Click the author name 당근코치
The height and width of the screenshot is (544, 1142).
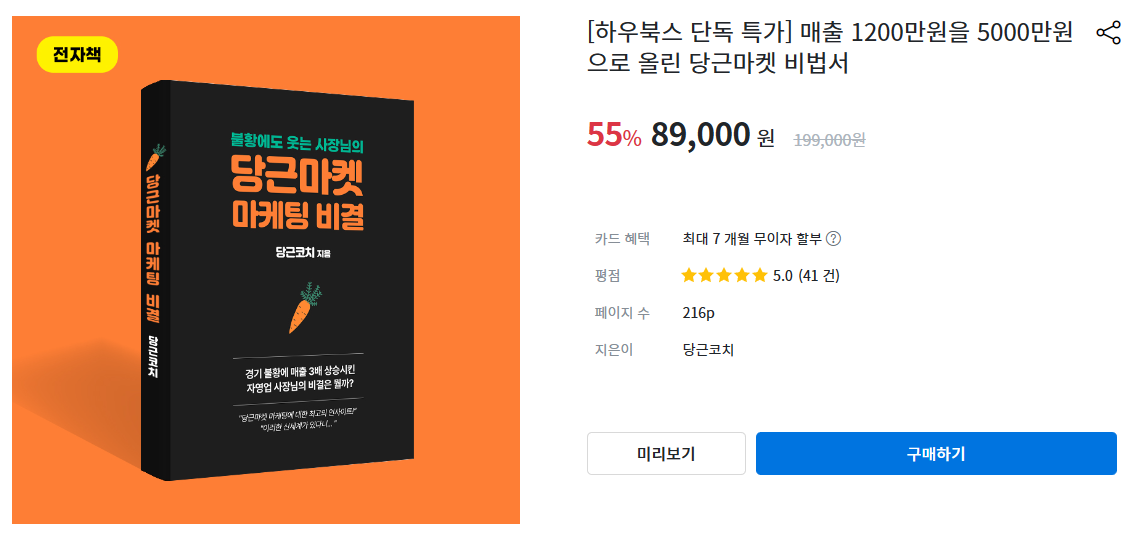(709, 350)
